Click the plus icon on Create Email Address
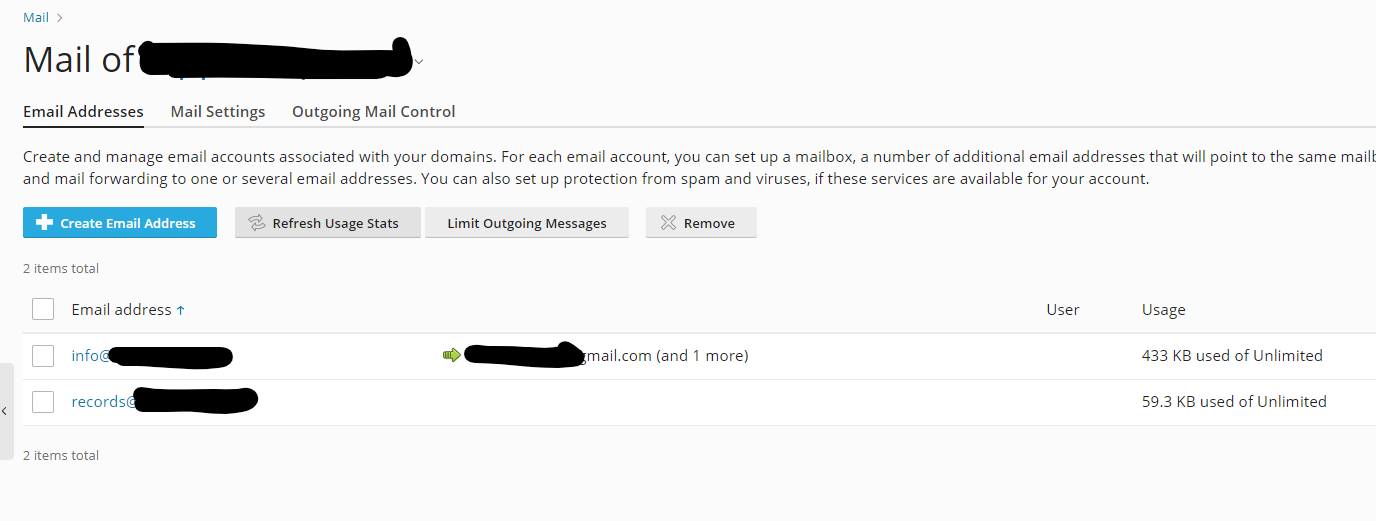The image size is (1376, 521). pyautogui.click(x=44, y=223)
